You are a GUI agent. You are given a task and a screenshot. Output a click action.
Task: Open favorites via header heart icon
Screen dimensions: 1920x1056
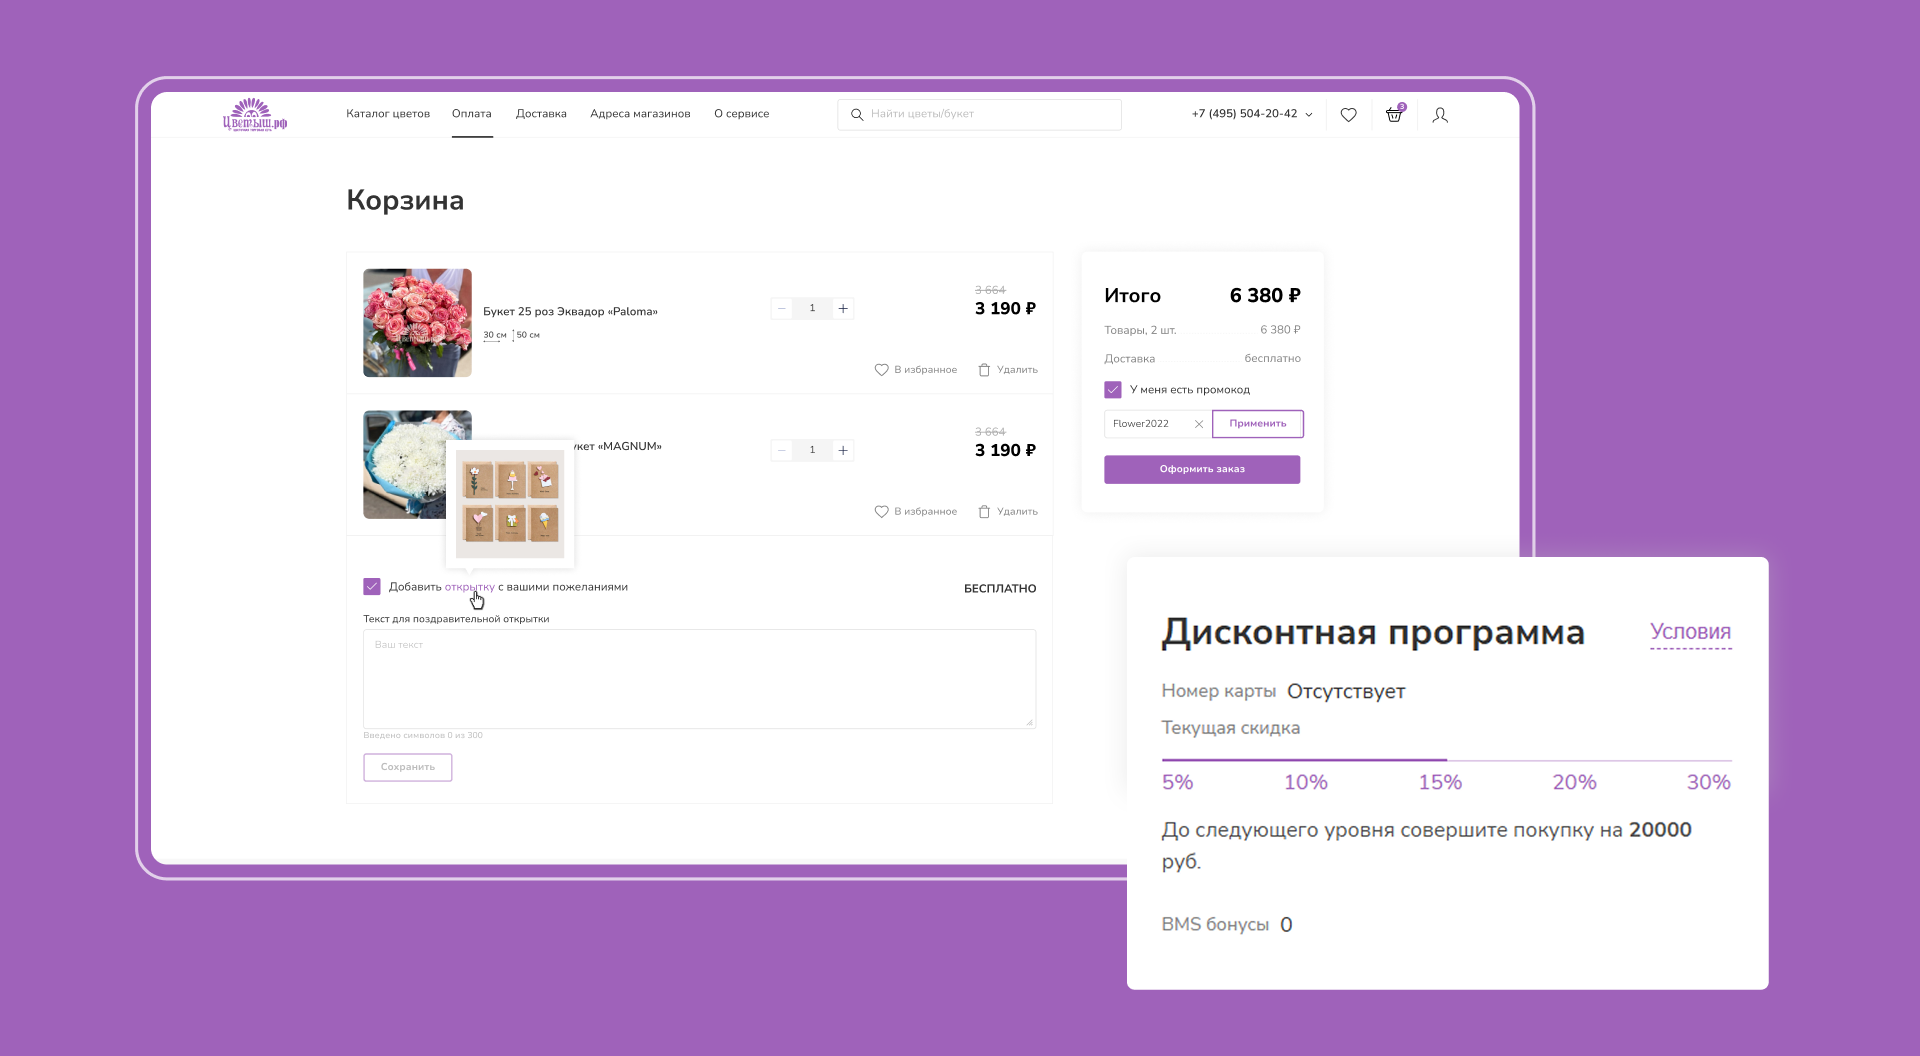(x=1348, y=115)
